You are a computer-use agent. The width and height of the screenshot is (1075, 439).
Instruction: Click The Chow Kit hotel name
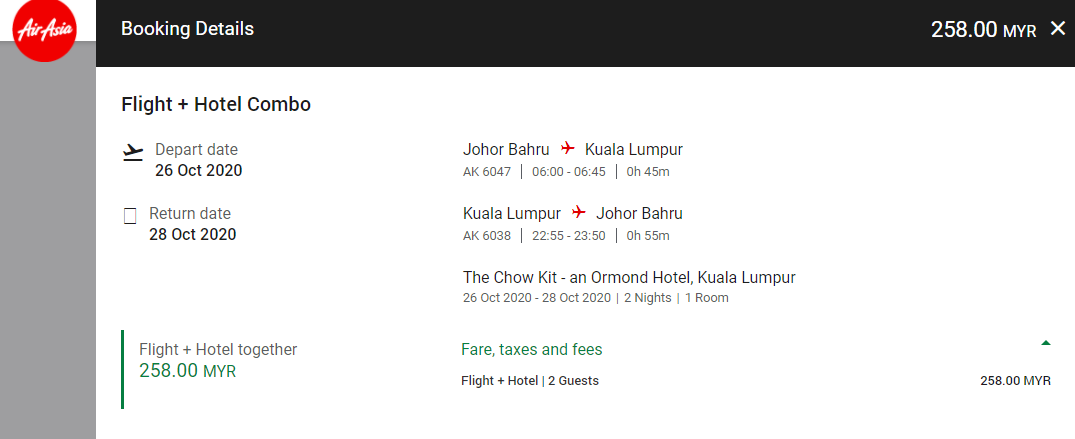pyautogui.click(x=629, y=277)
